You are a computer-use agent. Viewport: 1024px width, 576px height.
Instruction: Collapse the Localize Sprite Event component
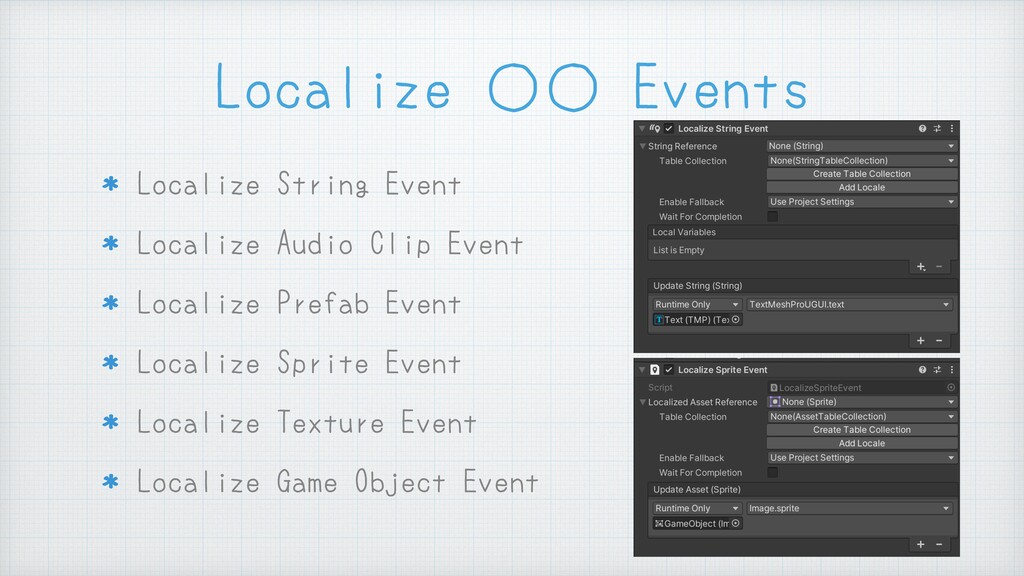(x=642, y=370)
